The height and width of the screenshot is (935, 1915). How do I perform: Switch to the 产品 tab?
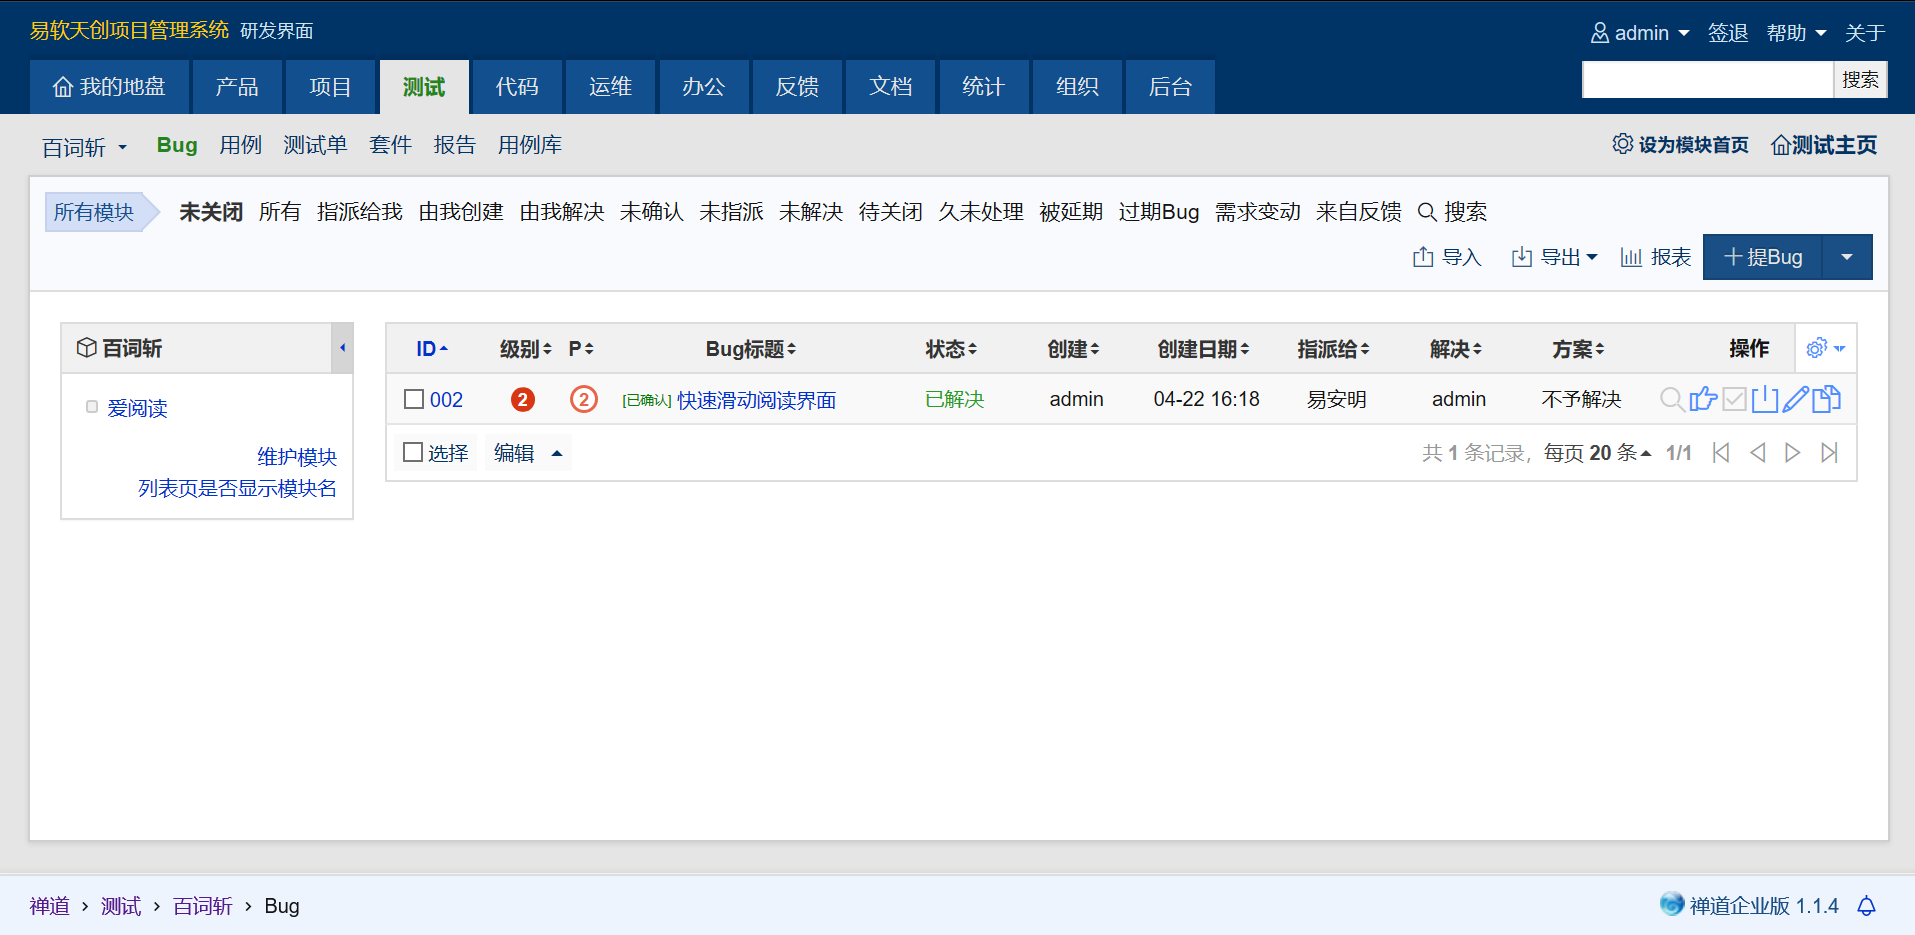point(237,87)
